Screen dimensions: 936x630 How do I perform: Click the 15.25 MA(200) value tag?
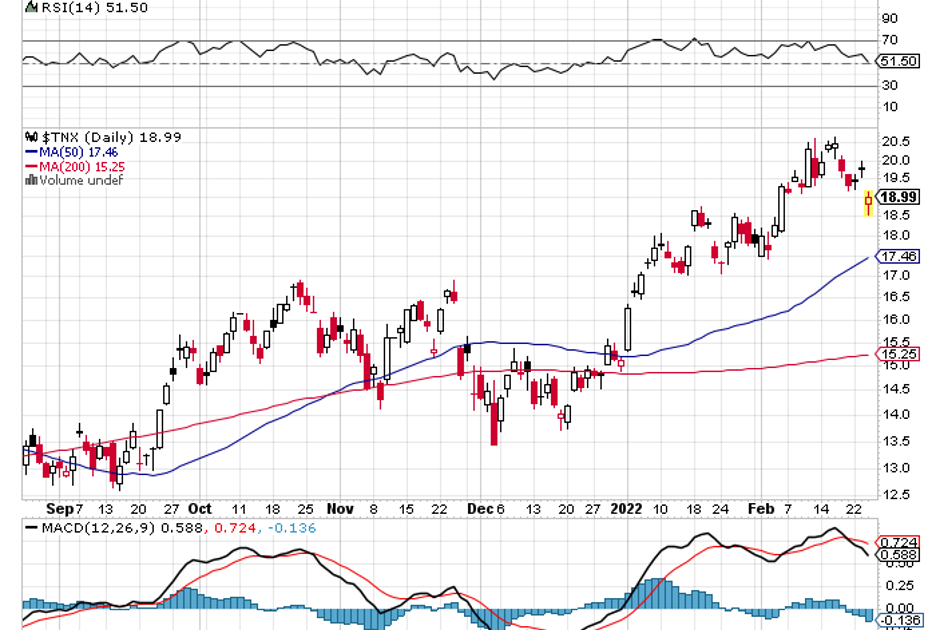tap(898, 354)
